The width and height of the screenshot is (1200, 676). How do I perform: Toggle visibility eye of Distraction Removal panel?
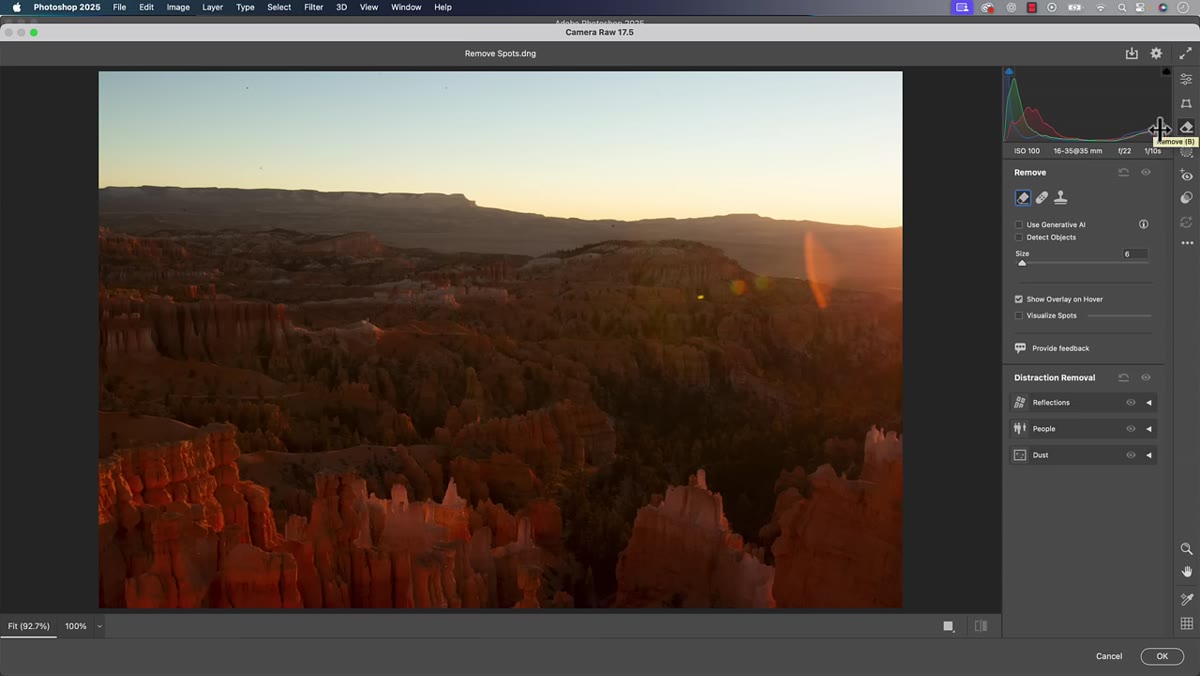pyautogui.click(x=1146, y=378)
